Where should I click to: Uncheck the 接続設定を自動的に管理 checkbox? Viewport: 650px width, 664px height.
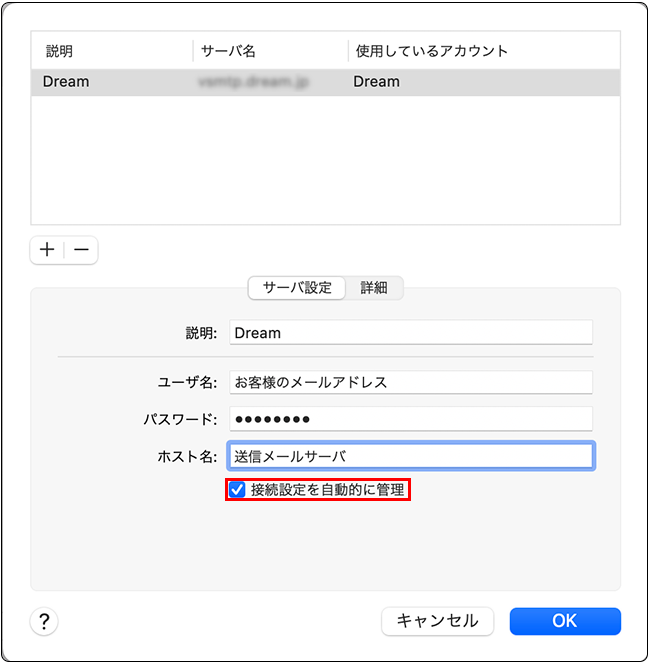click(x=237, y=490)
